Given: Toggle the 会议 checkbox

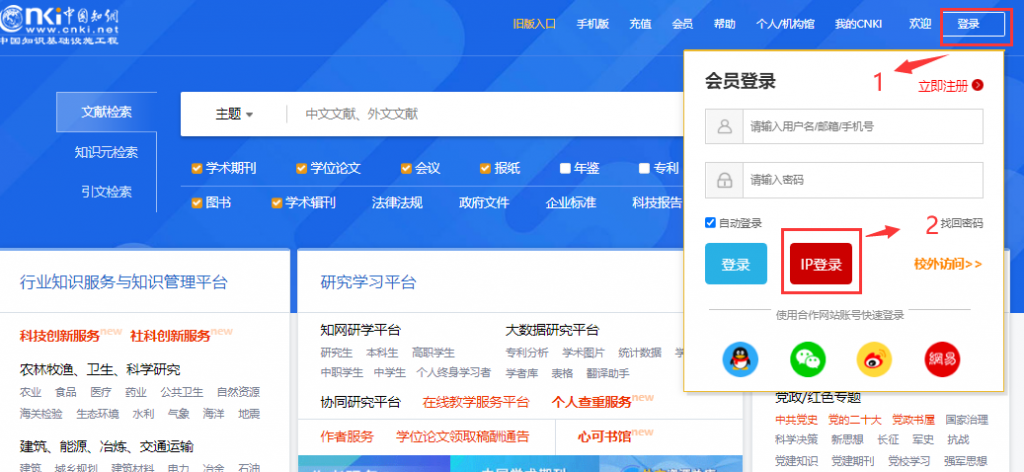Looking at the screenshot, I should [x=406, y=168].
